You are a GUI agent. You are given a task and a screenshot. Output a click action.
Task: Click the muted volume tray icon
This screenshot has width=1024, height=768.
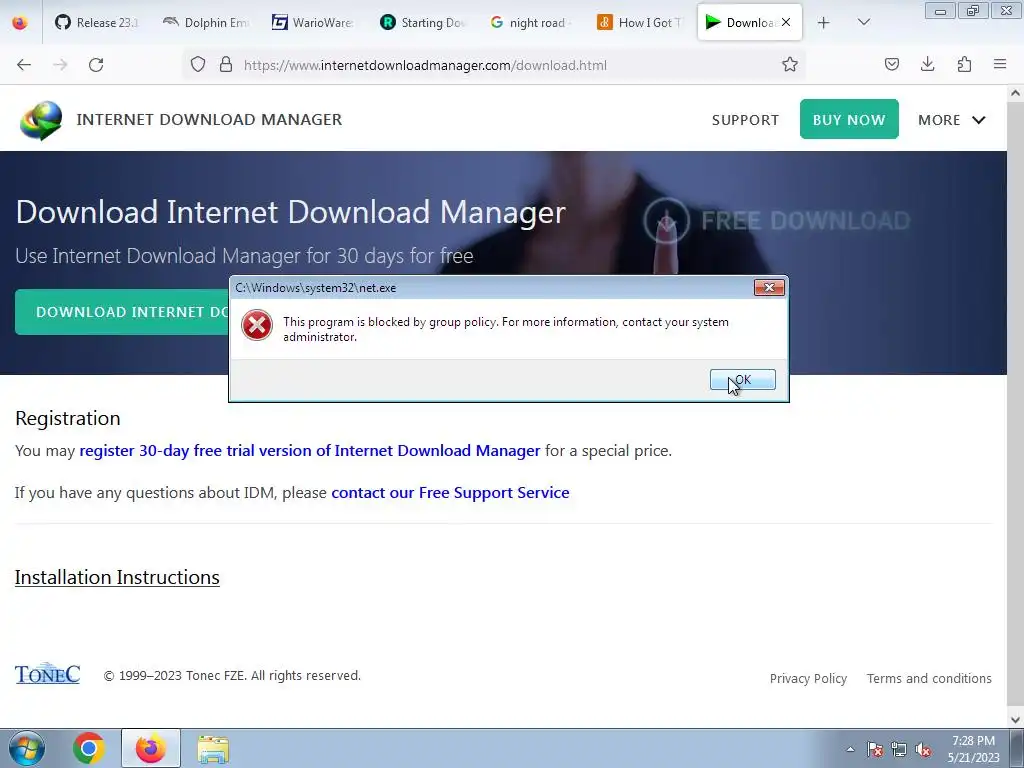(x=923, y=750)
